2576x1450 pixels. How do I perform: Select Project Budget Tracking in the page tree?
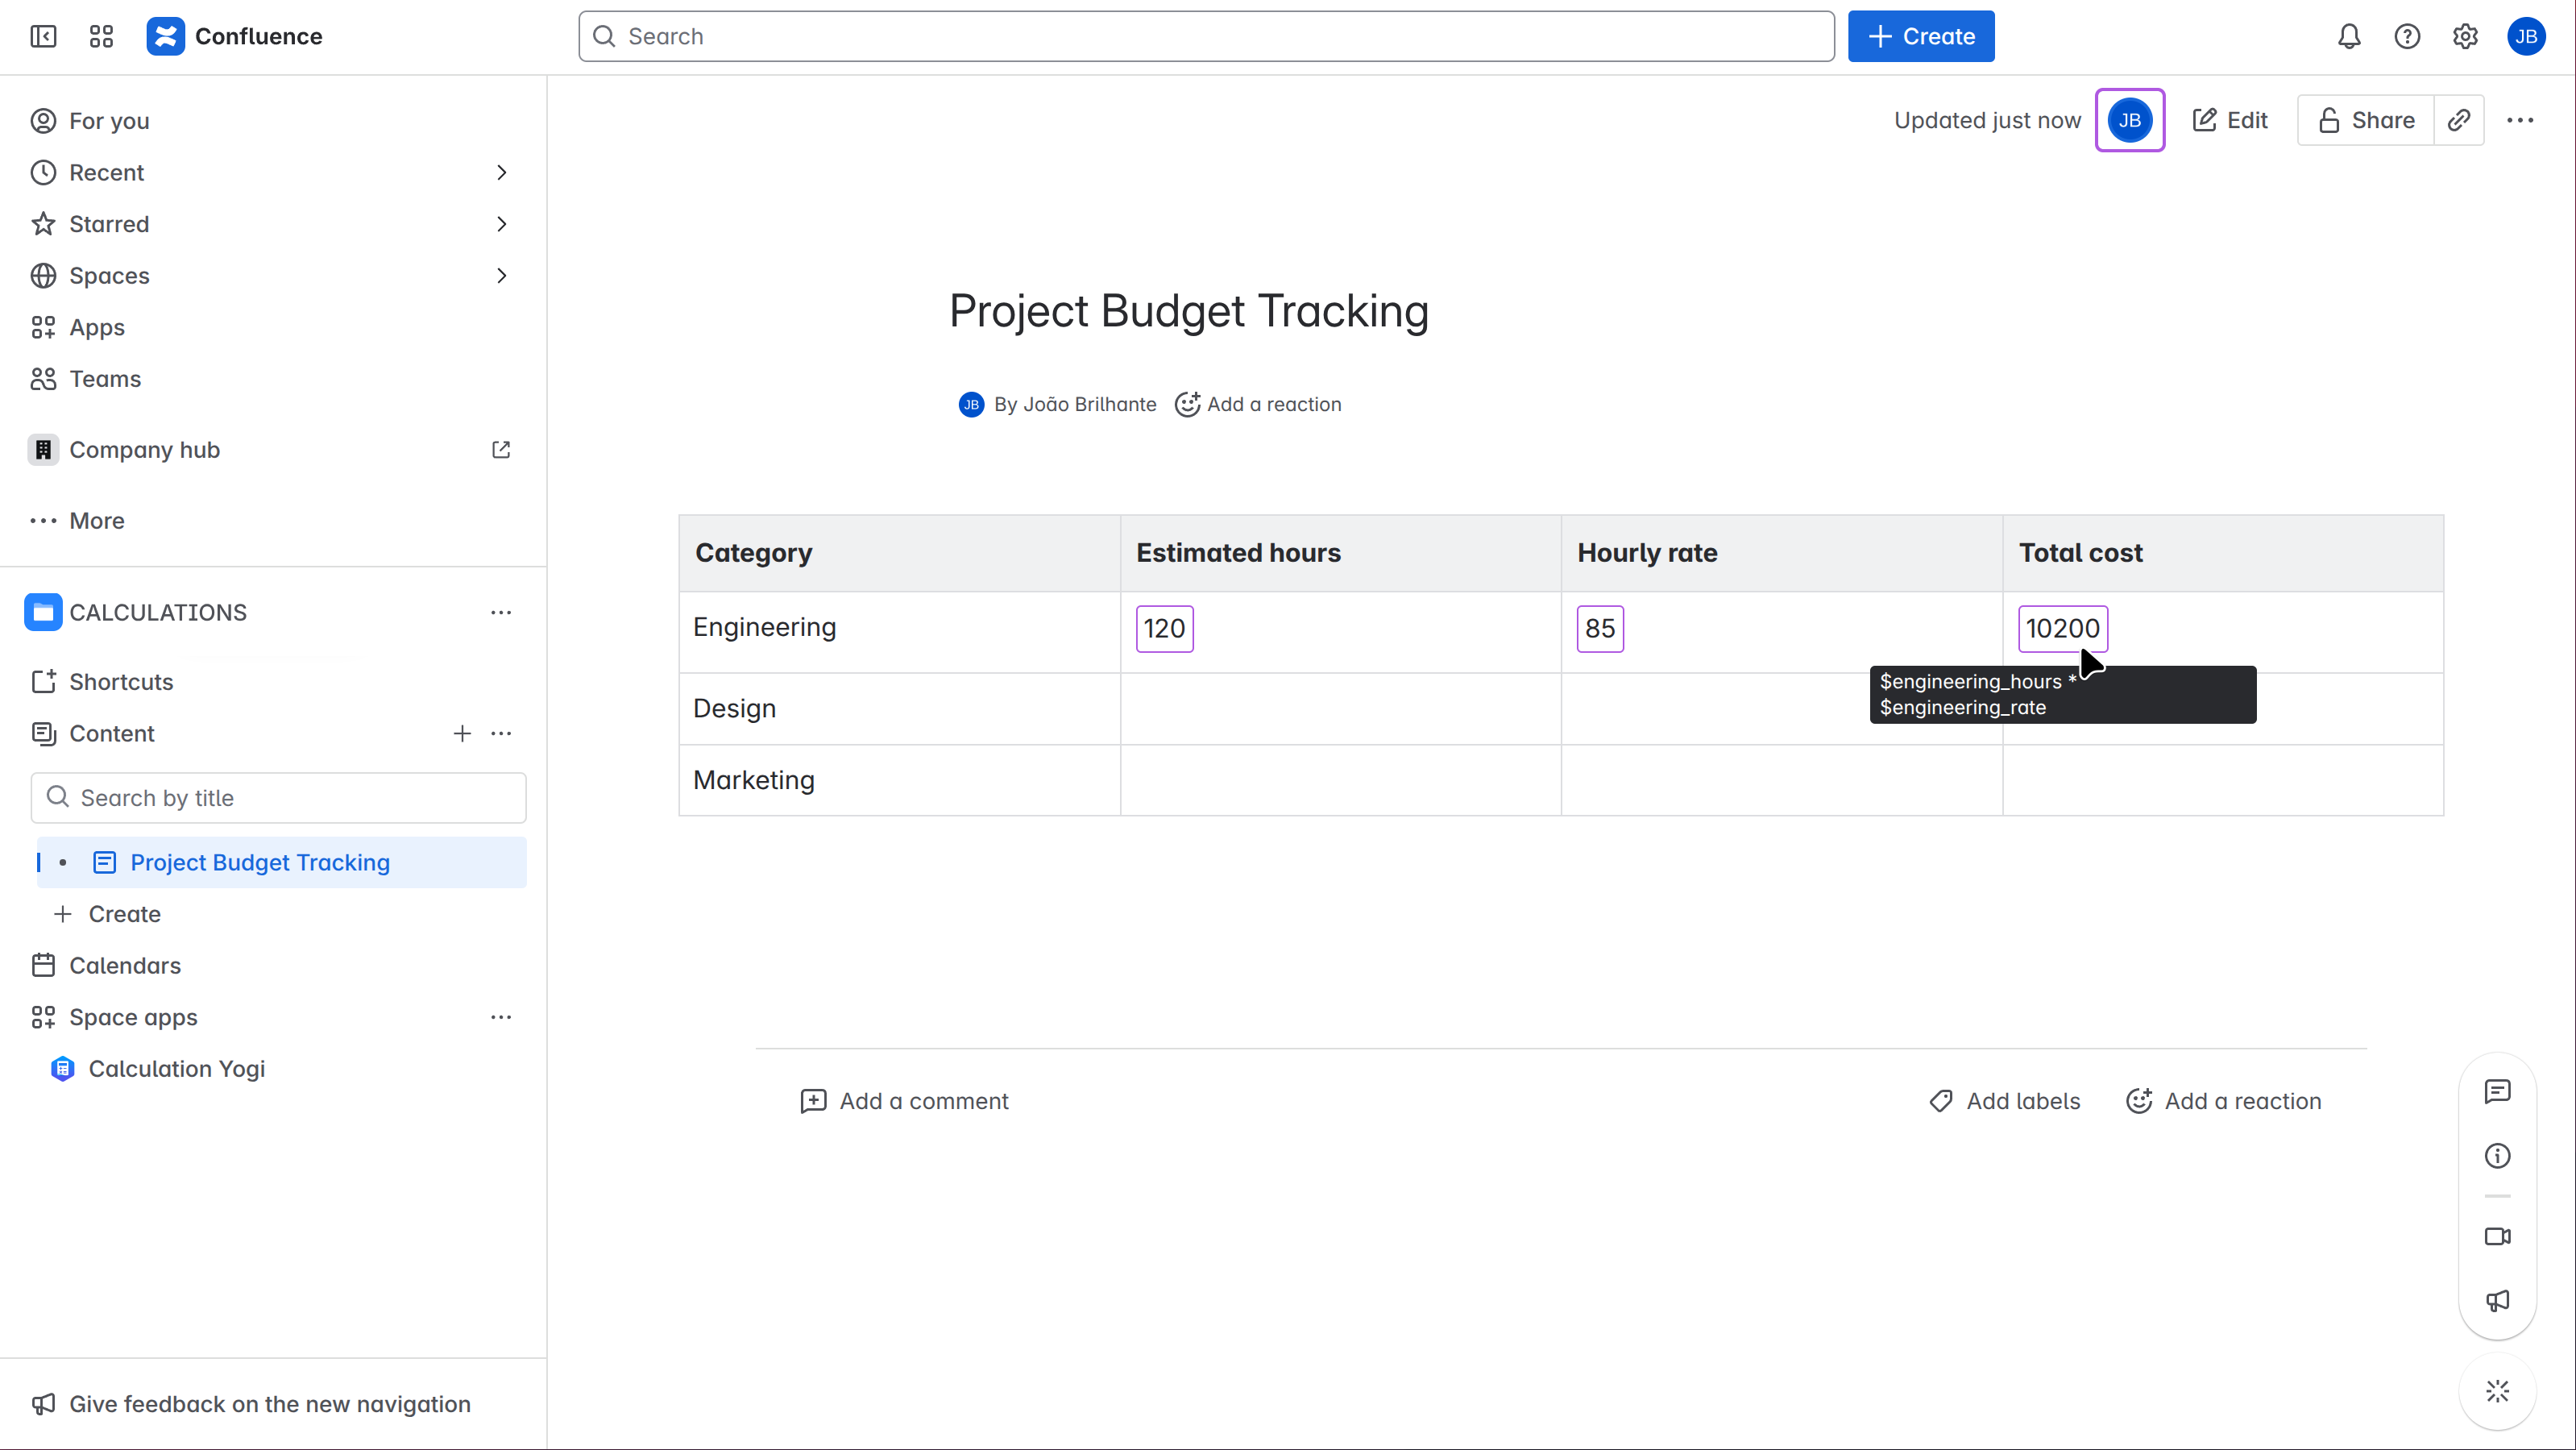[x=260, y=862]
